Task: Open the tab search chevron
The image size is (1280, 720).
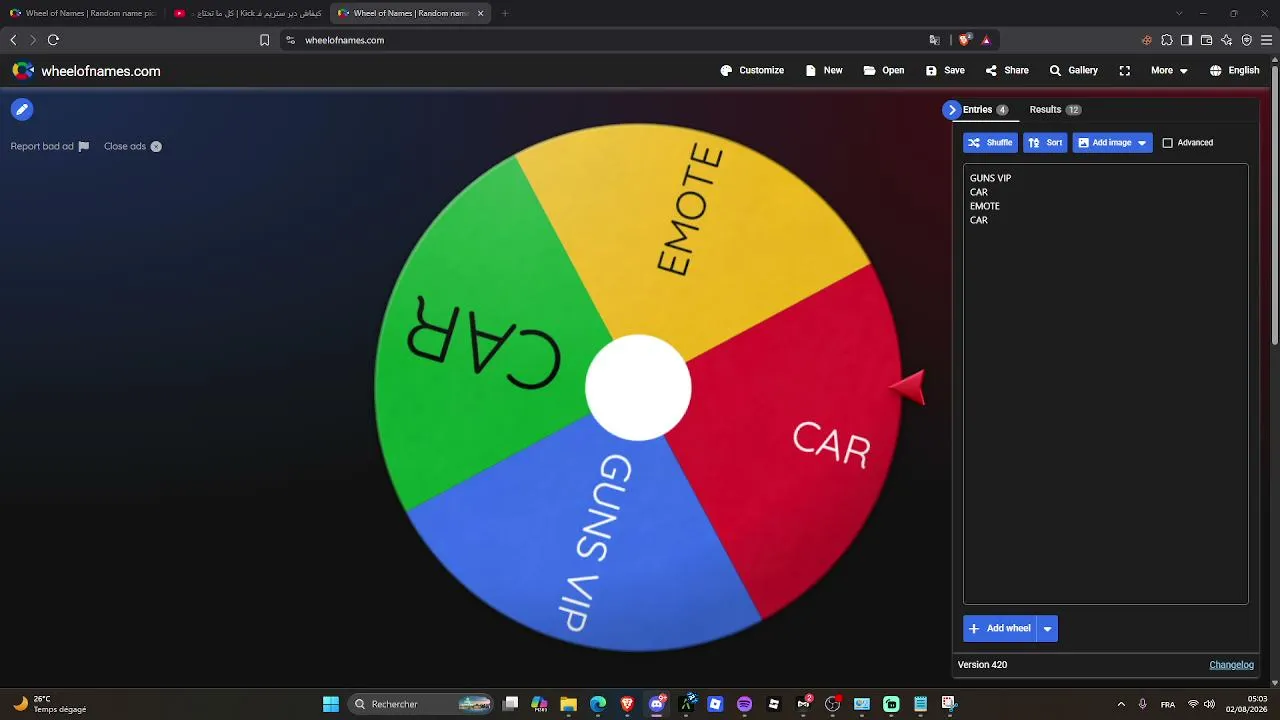Action: [1179, 13]
